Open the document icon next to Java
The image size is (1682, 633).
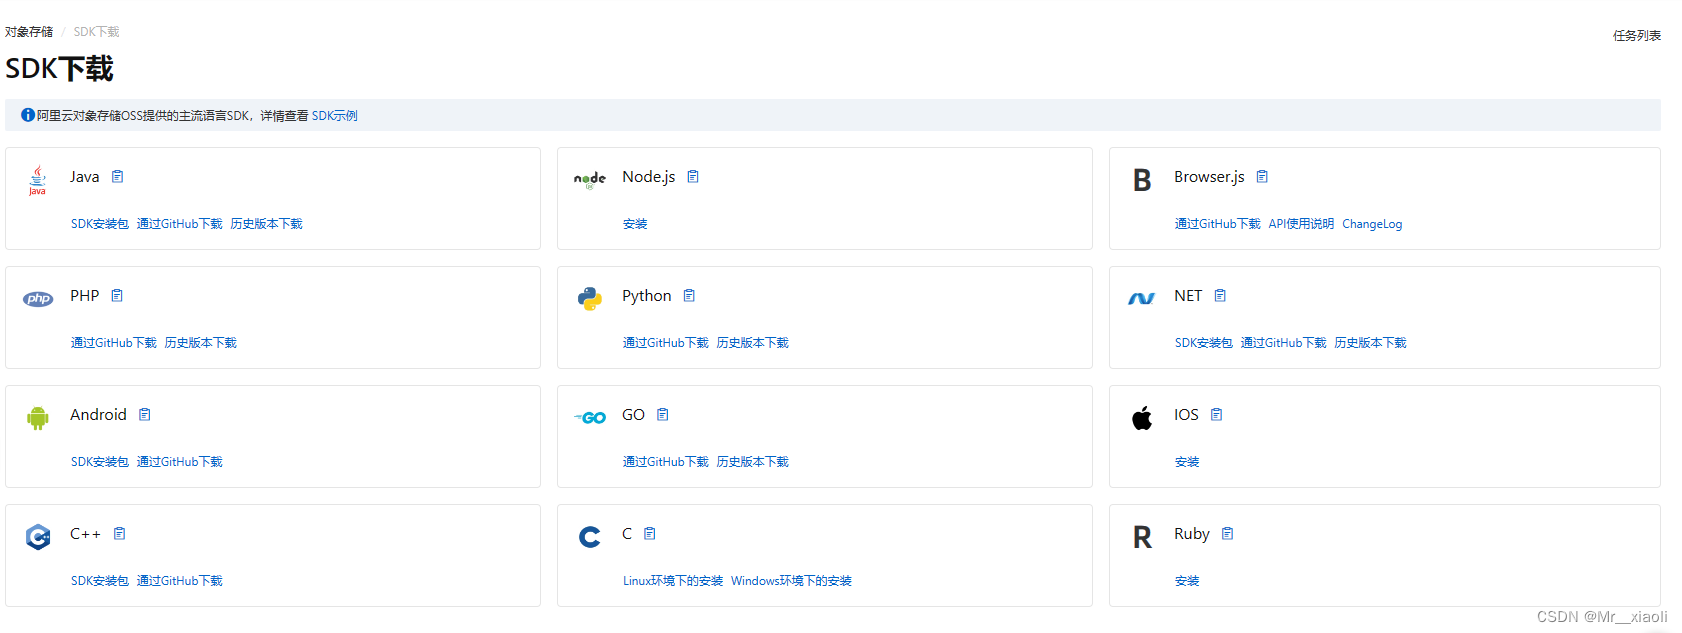(117, 177)
